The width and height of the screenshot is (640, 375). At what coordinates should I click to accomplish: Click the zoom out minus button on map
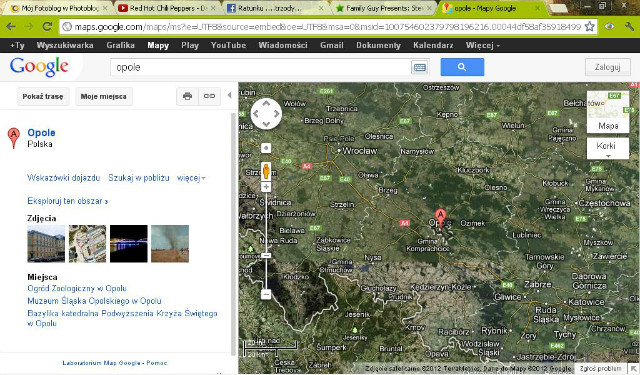click(266, 294)
